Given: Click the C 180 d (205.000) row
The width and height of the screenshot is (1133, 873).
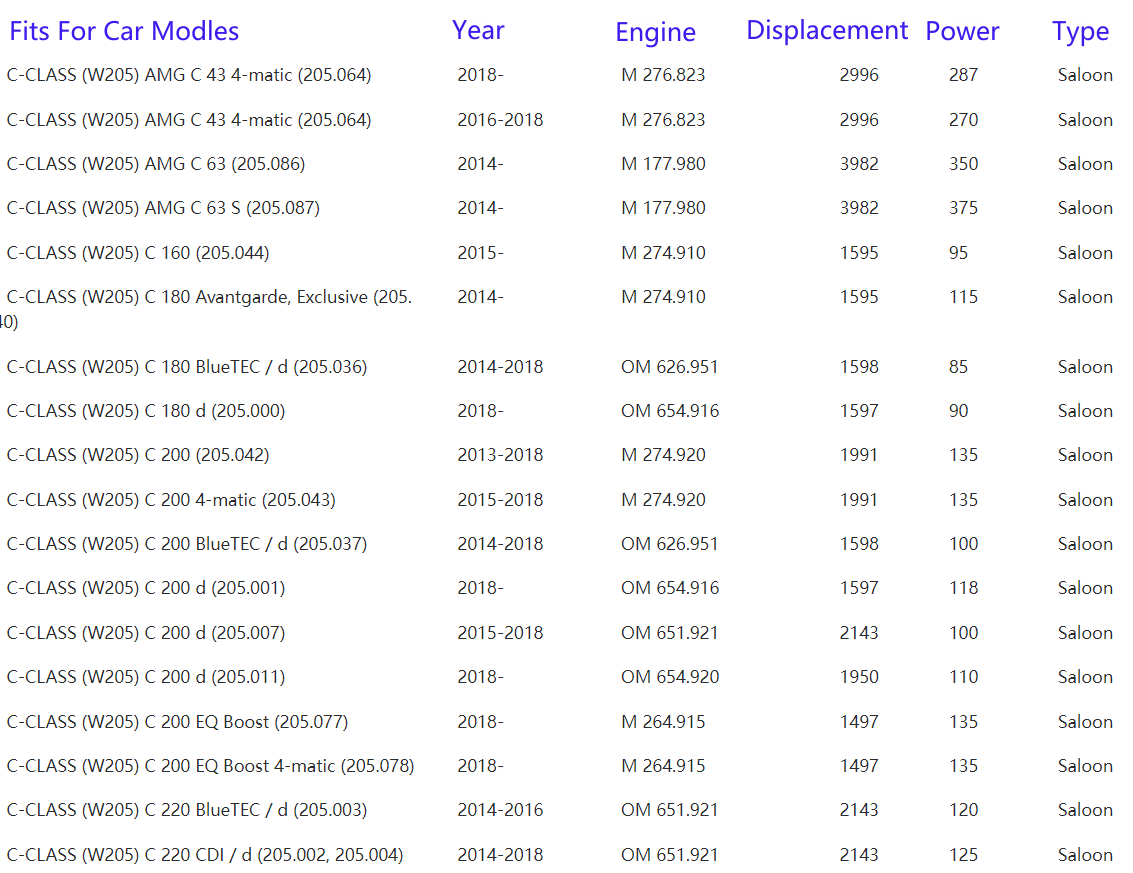Looking at the screenshot, I should pyautogui.click(x=146, y=411).
